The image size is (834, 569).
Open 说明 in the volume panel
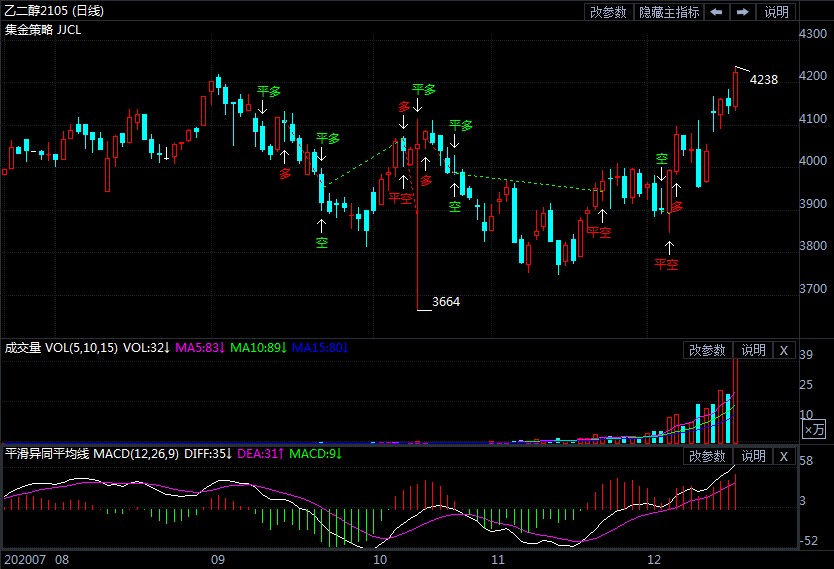pos(753,350)
